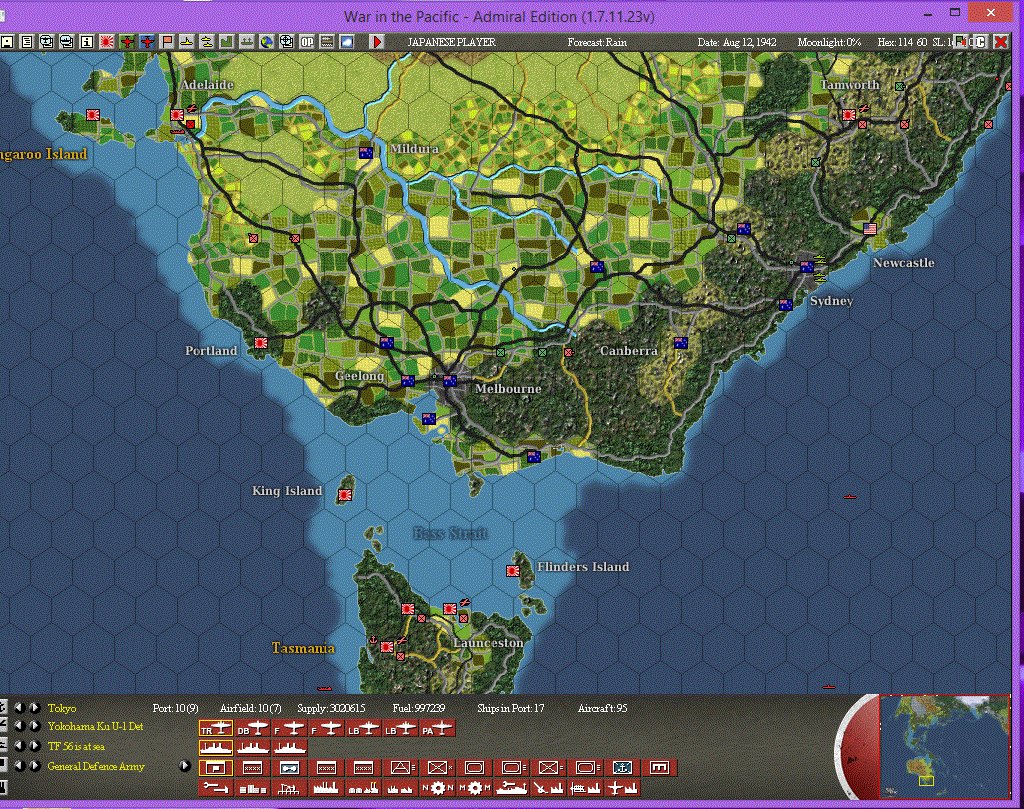Select Japanese flag on Kangaroo Island
This screenshot has height=809, width=1024.
(93, 115)
